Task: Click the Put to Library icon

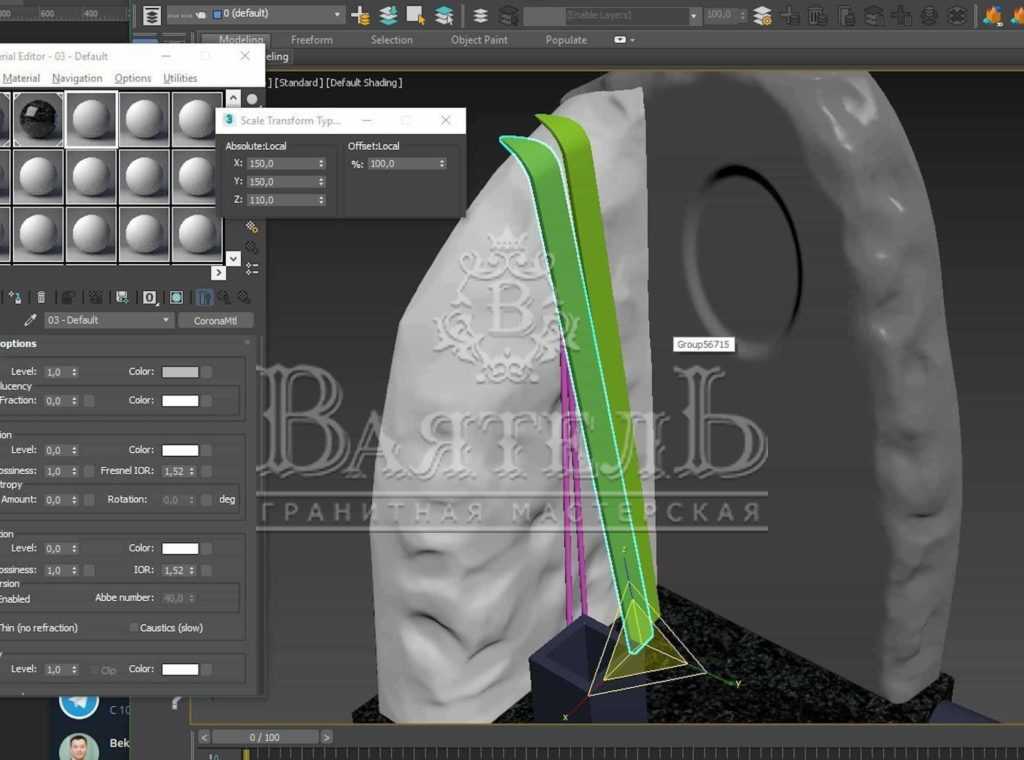Action: pos(122,297)
